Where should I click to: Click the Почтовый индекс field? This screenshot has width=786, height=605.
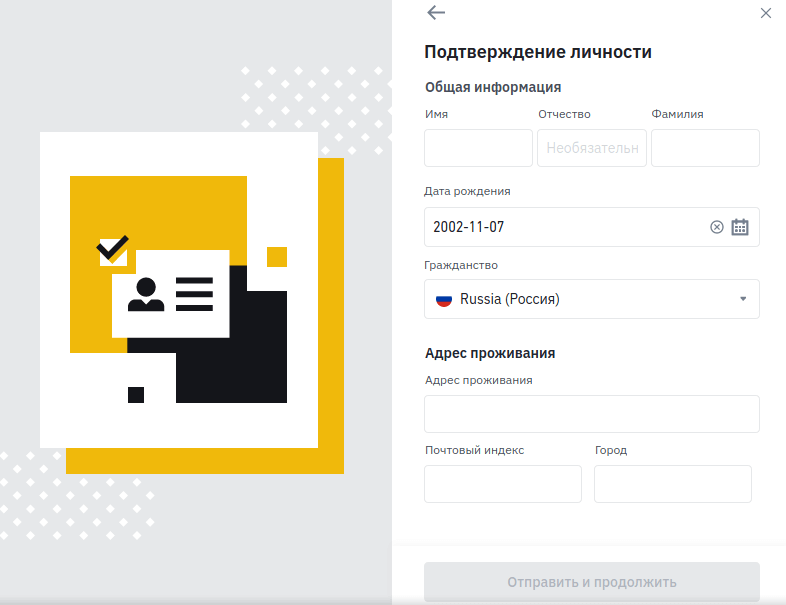coord(503,484)
